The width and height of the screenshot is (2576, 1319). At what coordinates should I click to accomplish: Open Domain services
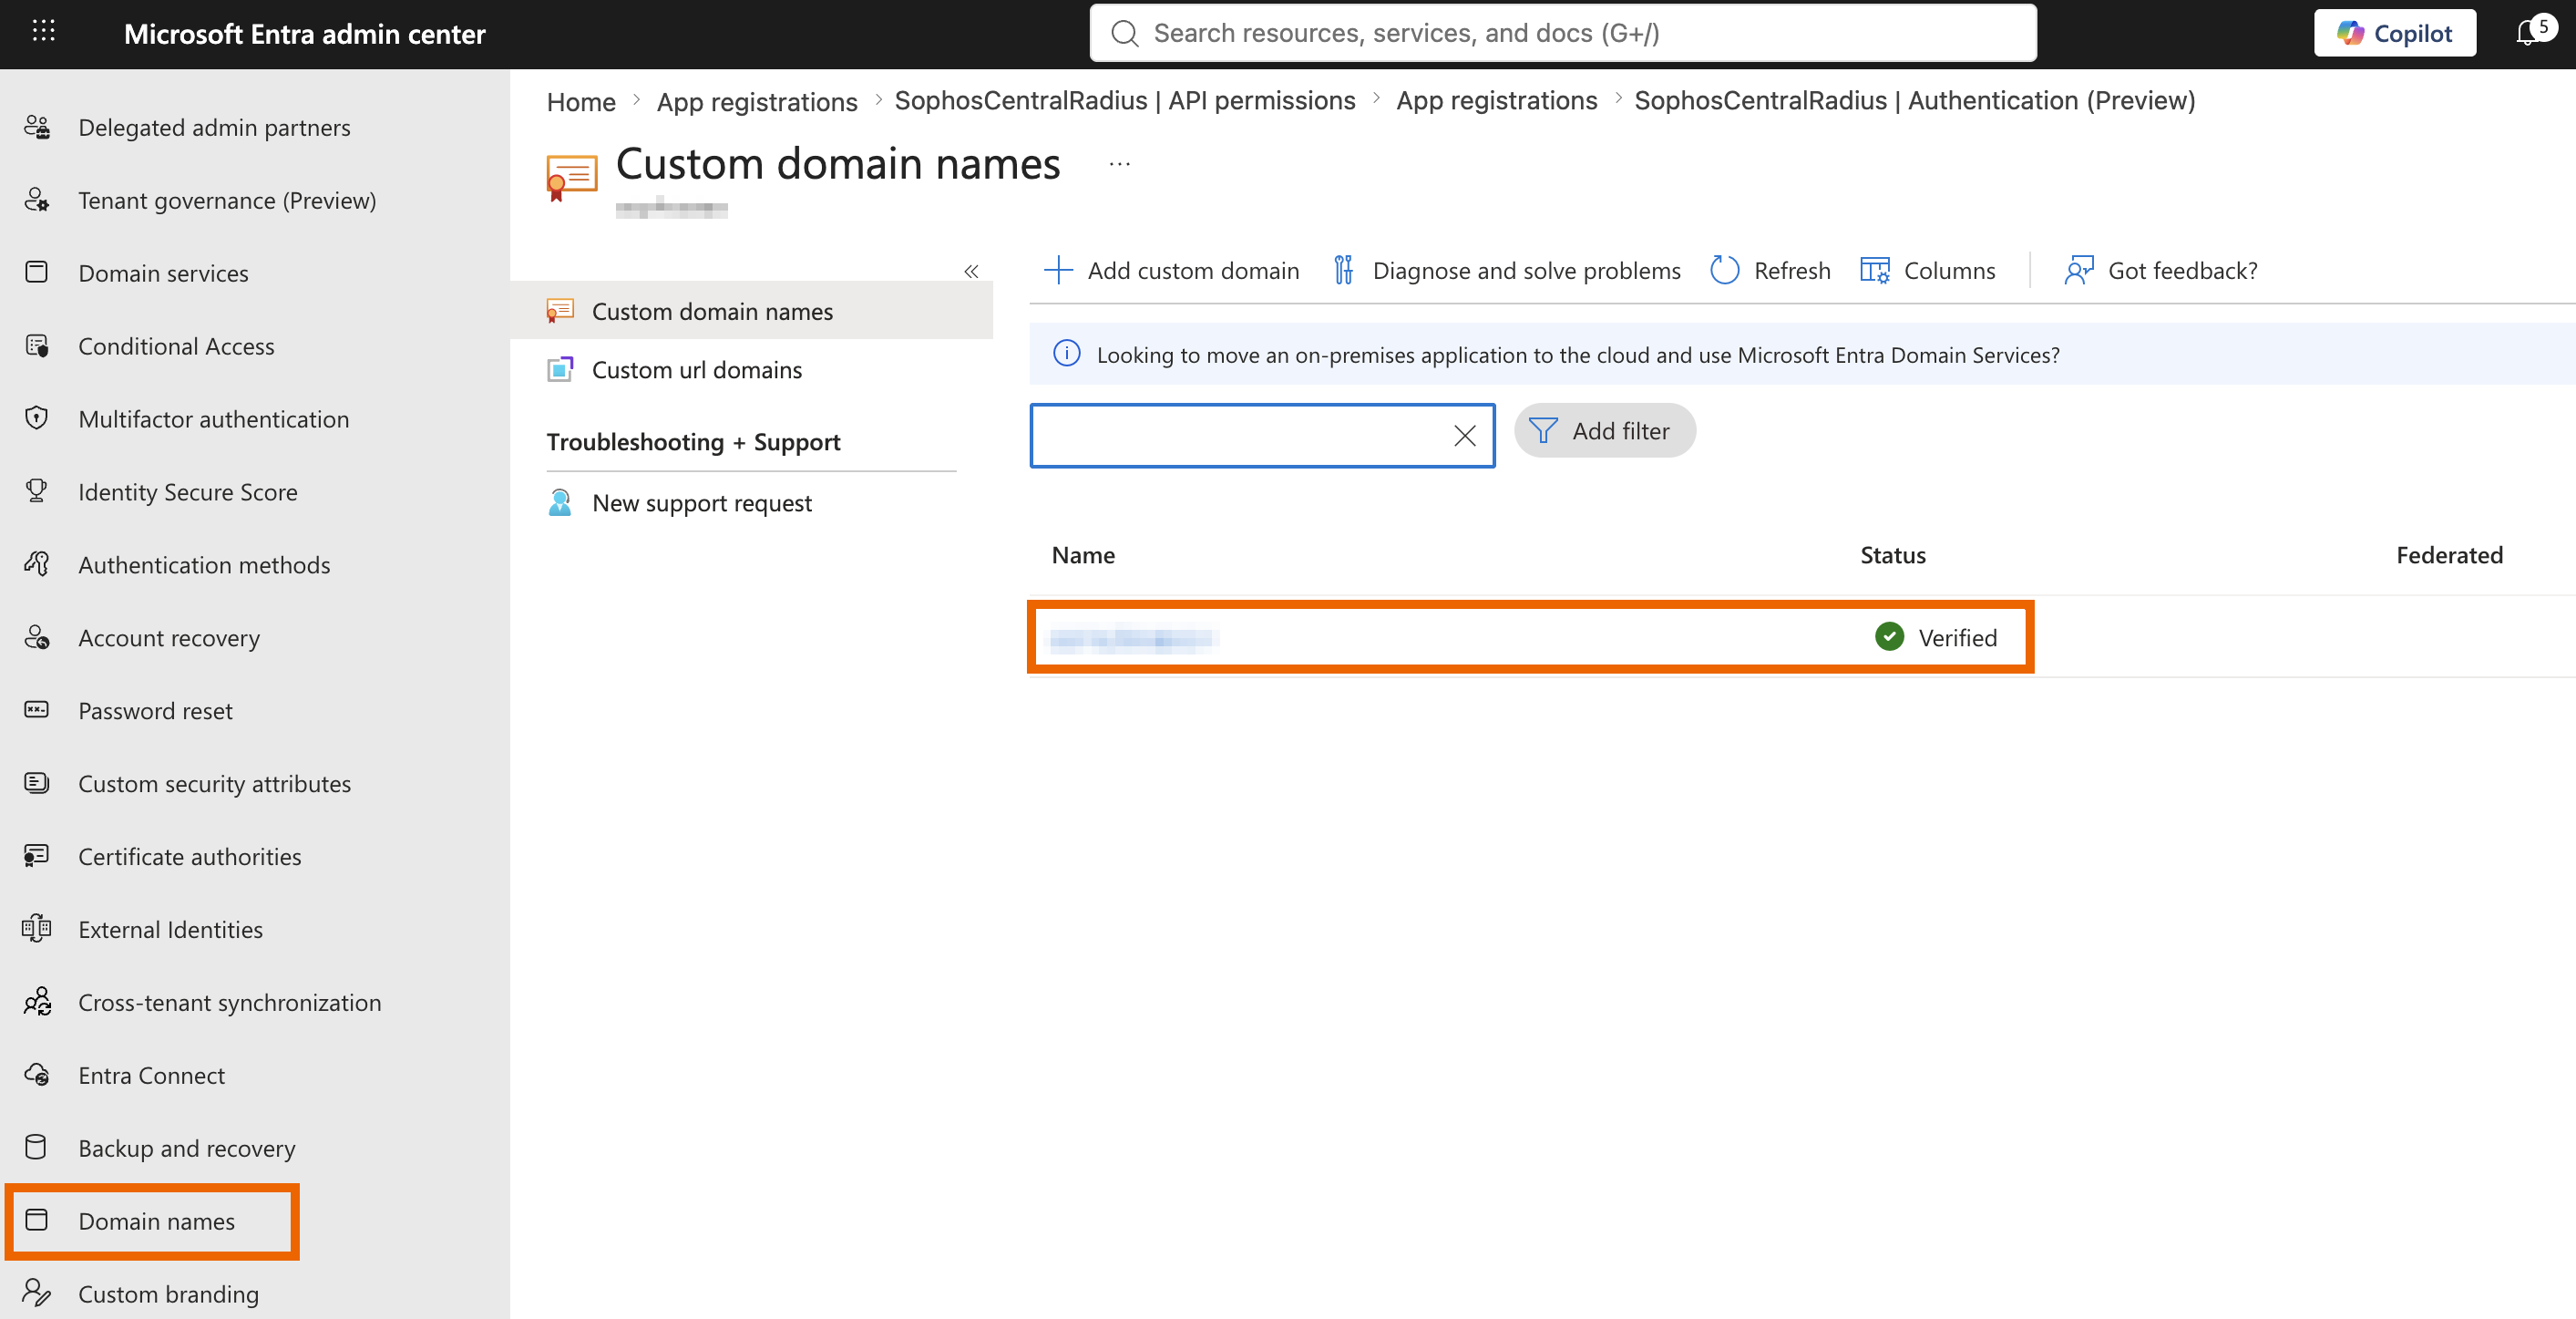163,273
